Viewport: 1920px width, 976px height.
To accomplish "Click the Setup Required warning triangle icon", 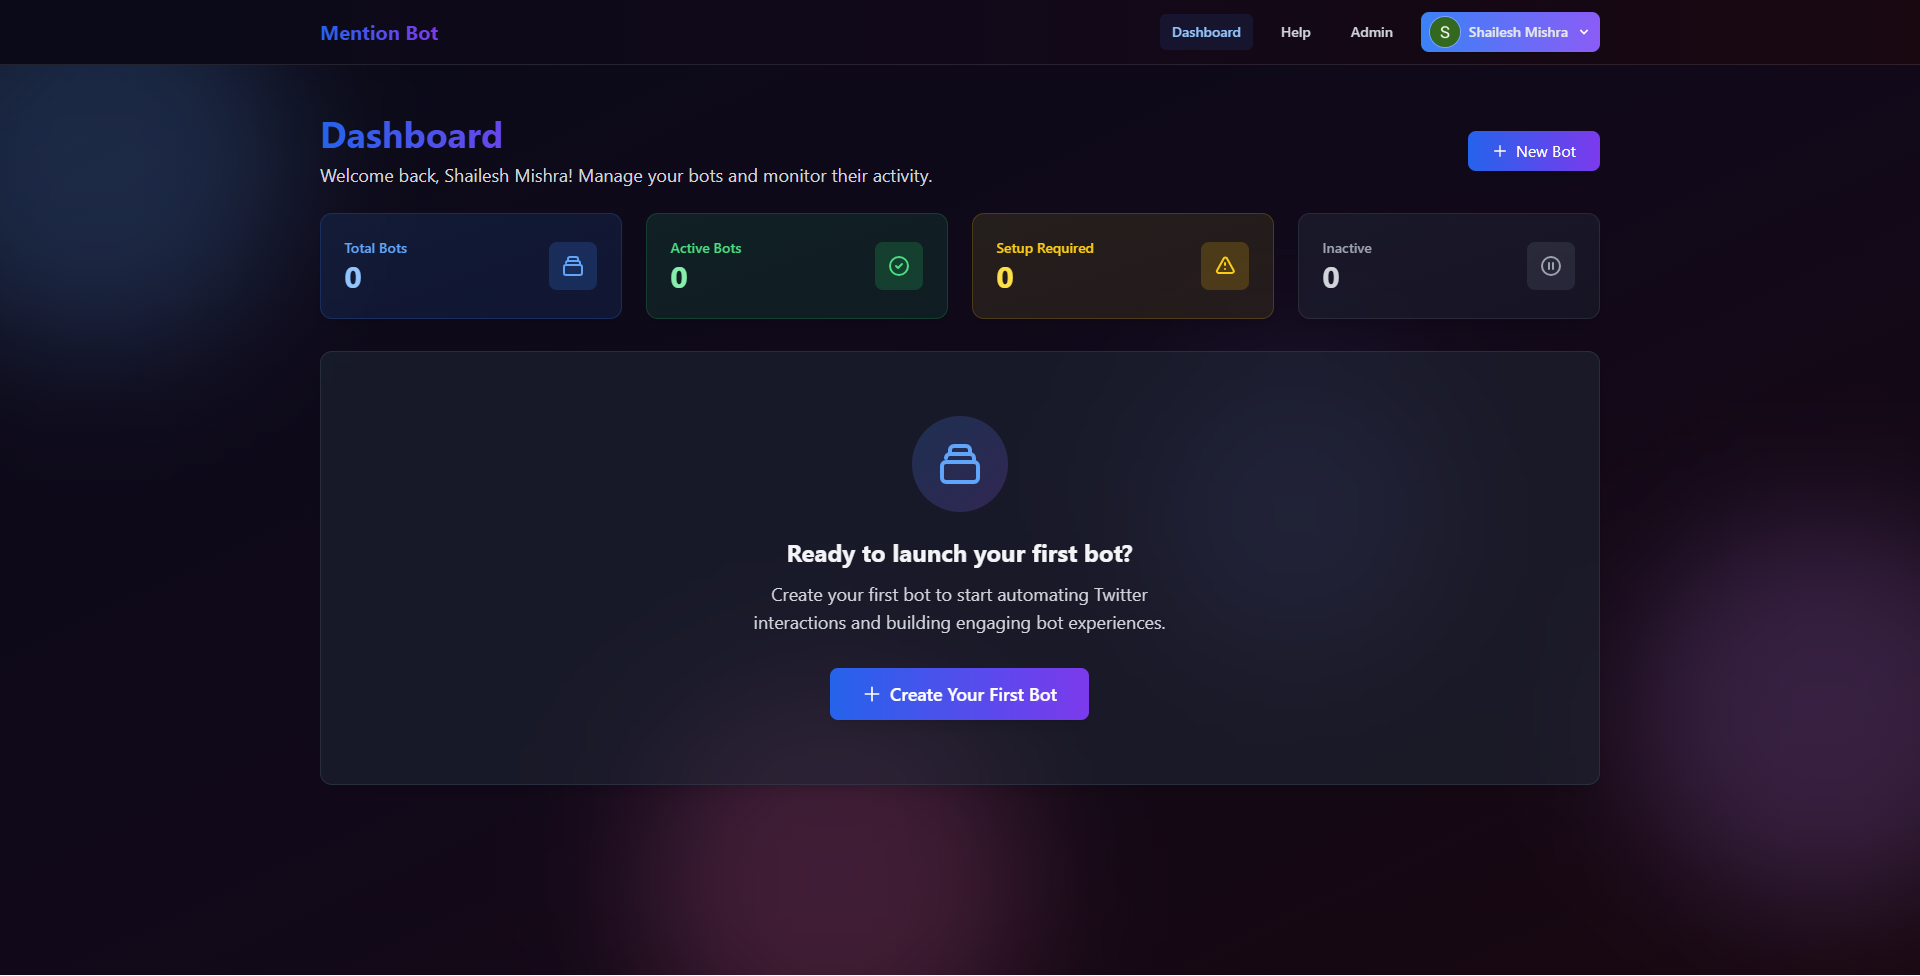I will pos(1225,266).
